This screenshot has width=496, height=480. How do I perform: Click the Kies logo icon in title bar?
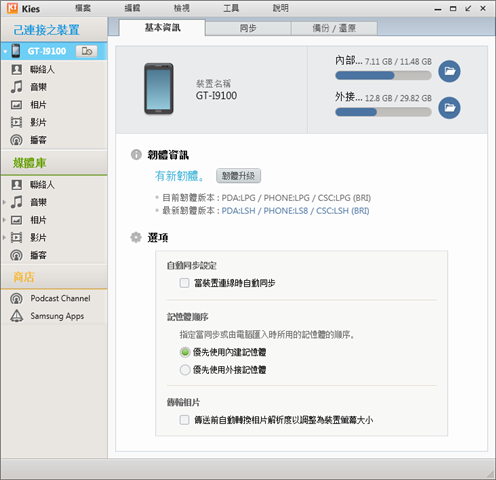pos(12,8)
